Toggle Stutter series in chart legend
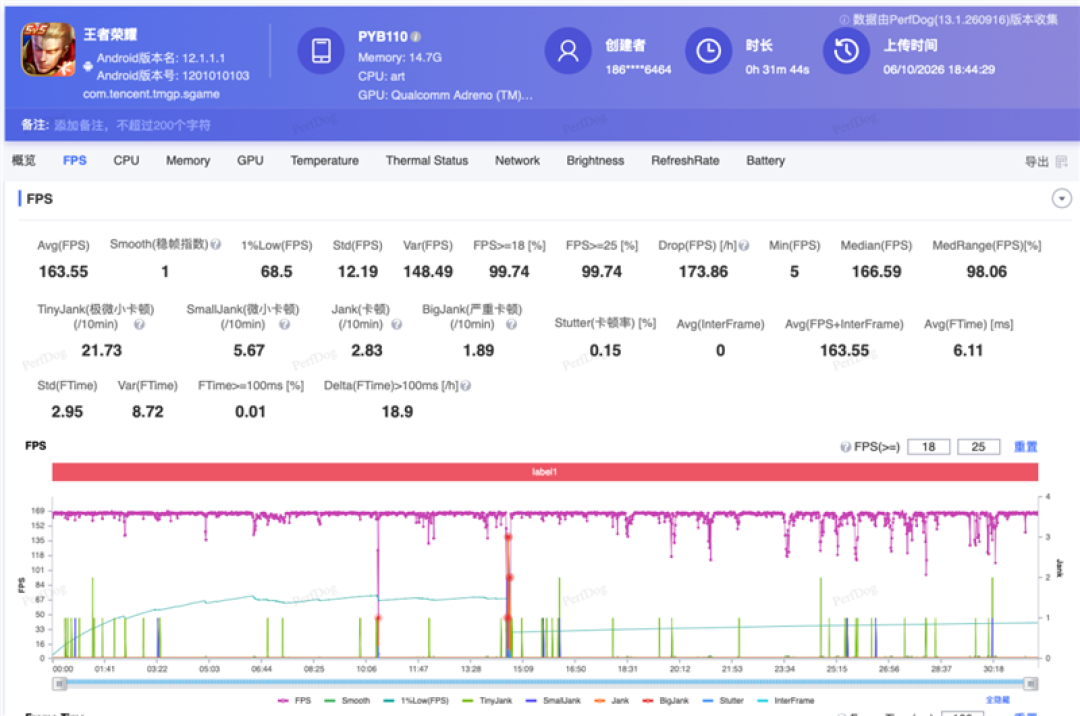The image size is (1080, 716). click(723, 701)
